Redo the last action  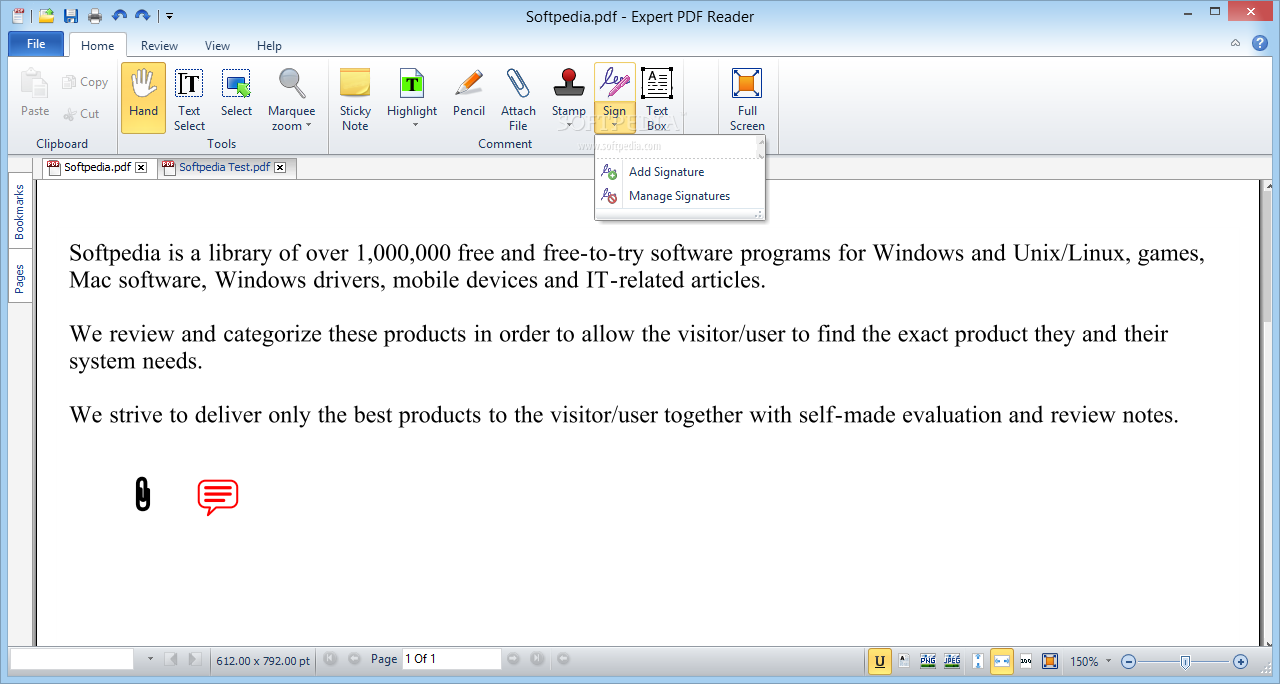pos(143,15)
